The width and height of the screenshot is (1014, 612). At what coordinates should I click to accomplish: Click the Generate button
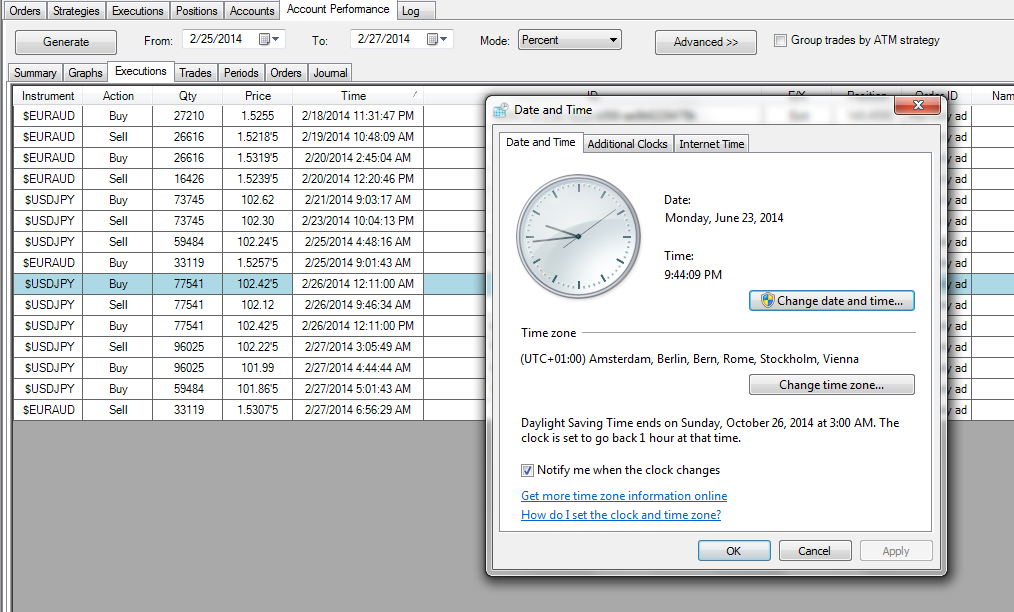click(66, 42)
